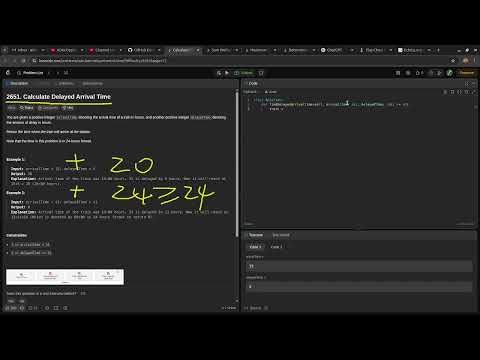Screen dimensions: 480x360
Task: Switch to the ChatGPT browser tab
Action: (x=337, y=50)
